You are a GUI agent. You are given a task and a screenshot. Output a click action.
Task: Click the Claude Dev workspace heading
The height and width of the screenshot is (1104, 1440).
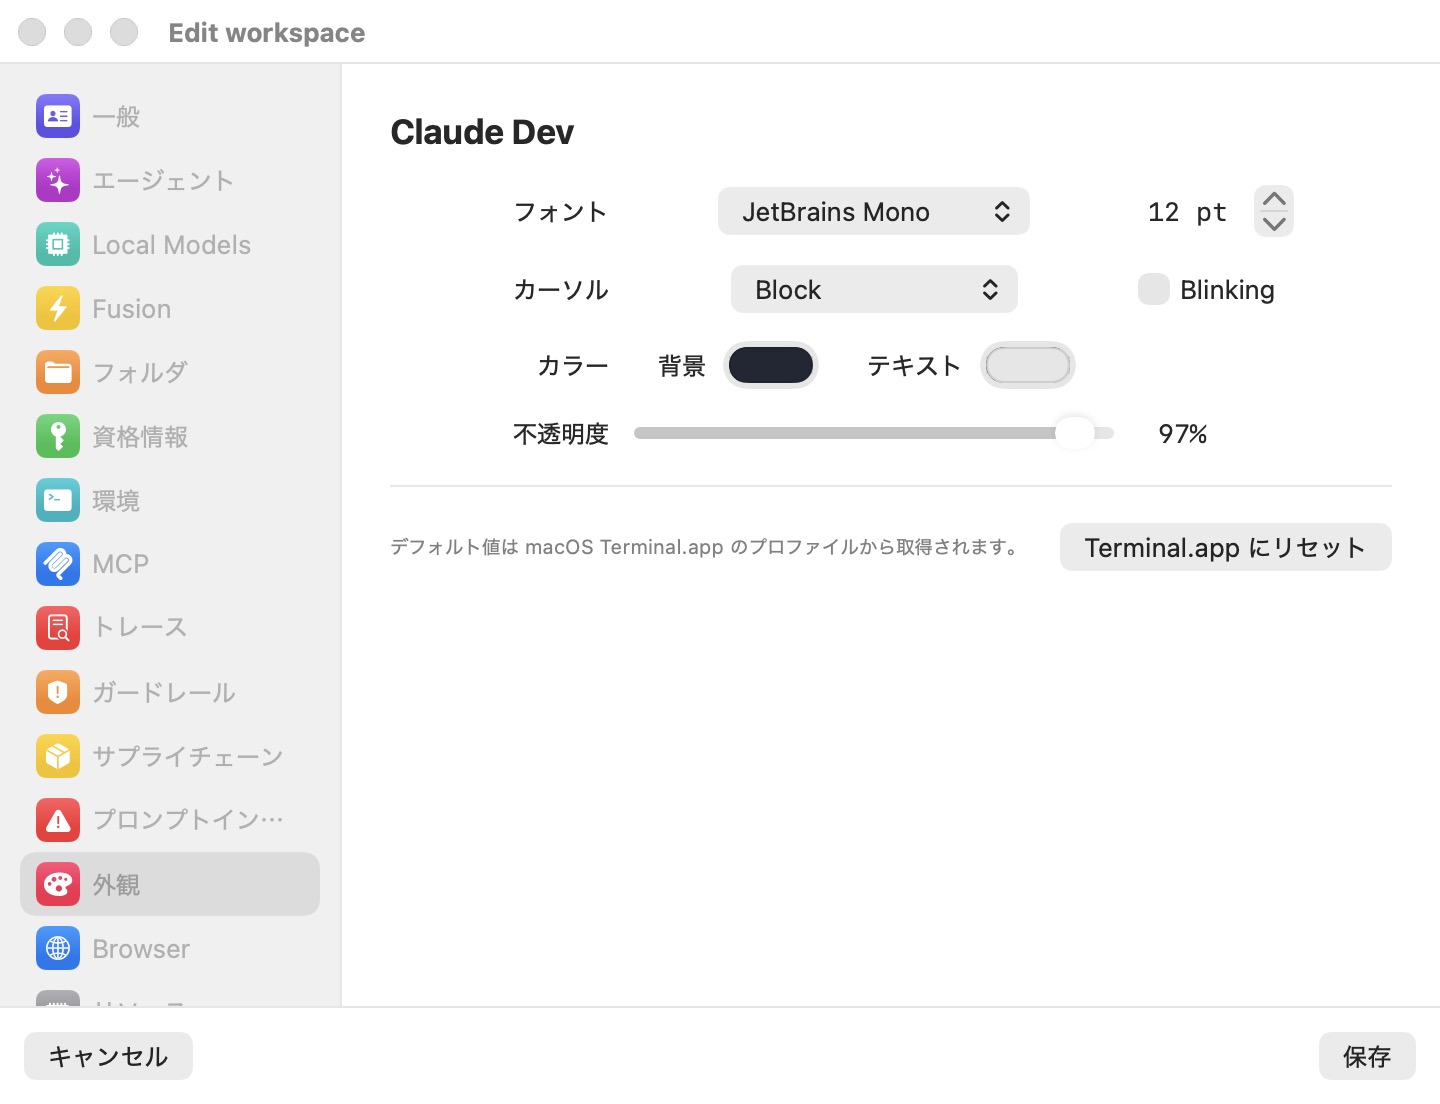482,132
